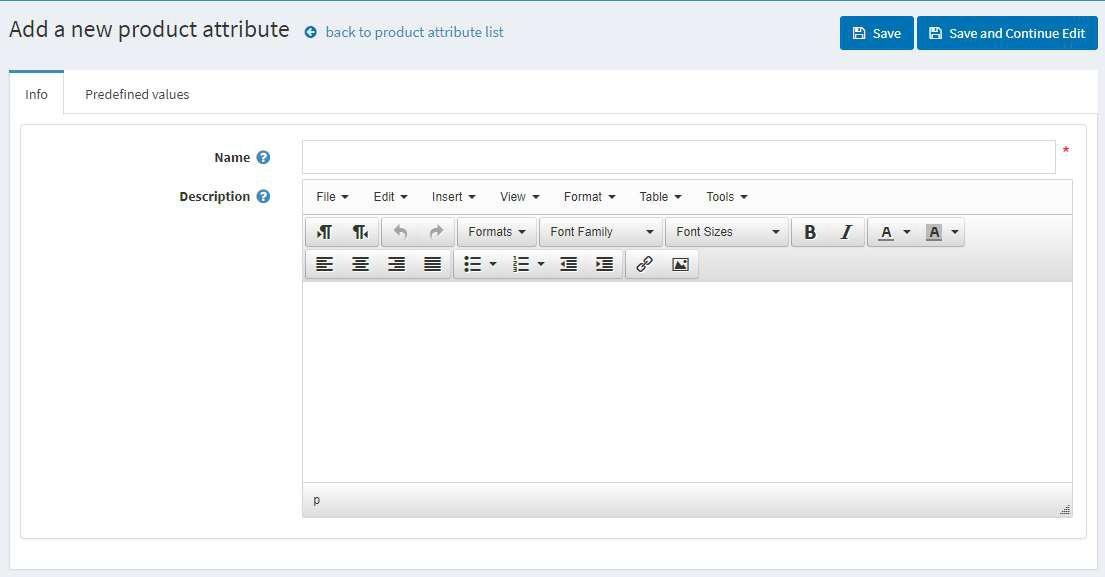Open the View menu in editor
Screen dimensions: 1105x577
tap(520, 197)
